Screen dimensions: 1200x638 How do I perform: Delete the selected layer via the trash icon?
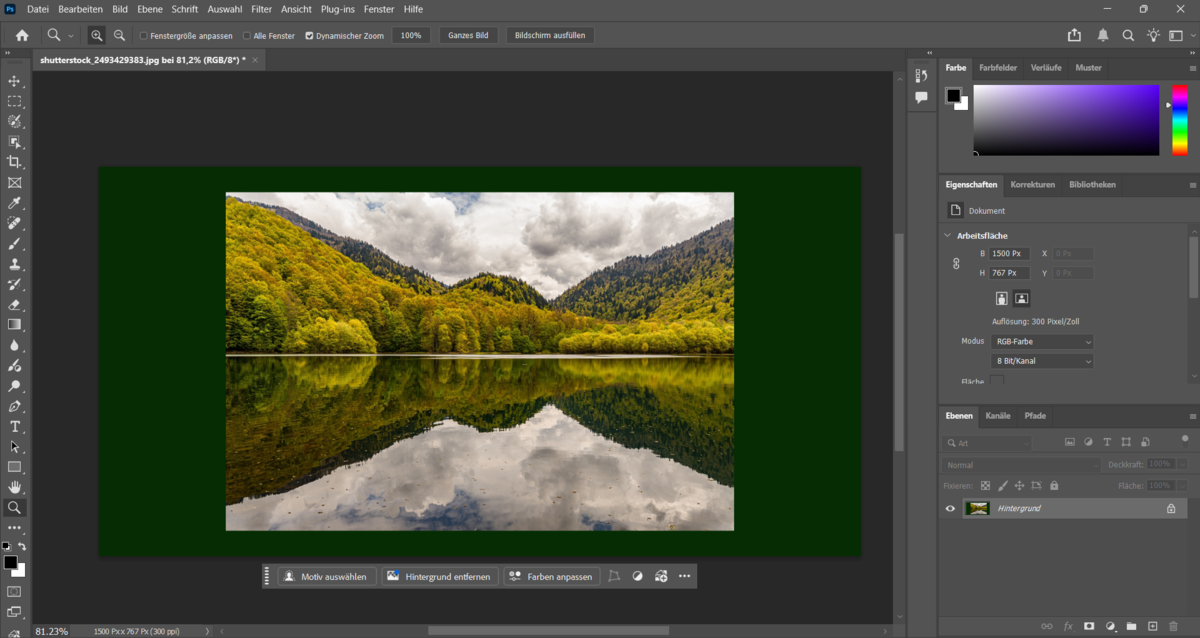(1172, 625)
